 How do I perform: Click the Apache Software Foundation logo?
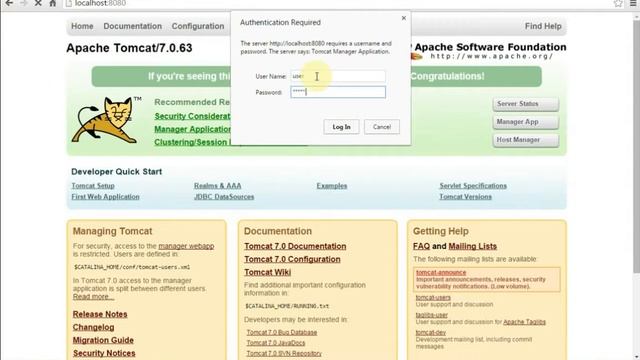[488, 51]
